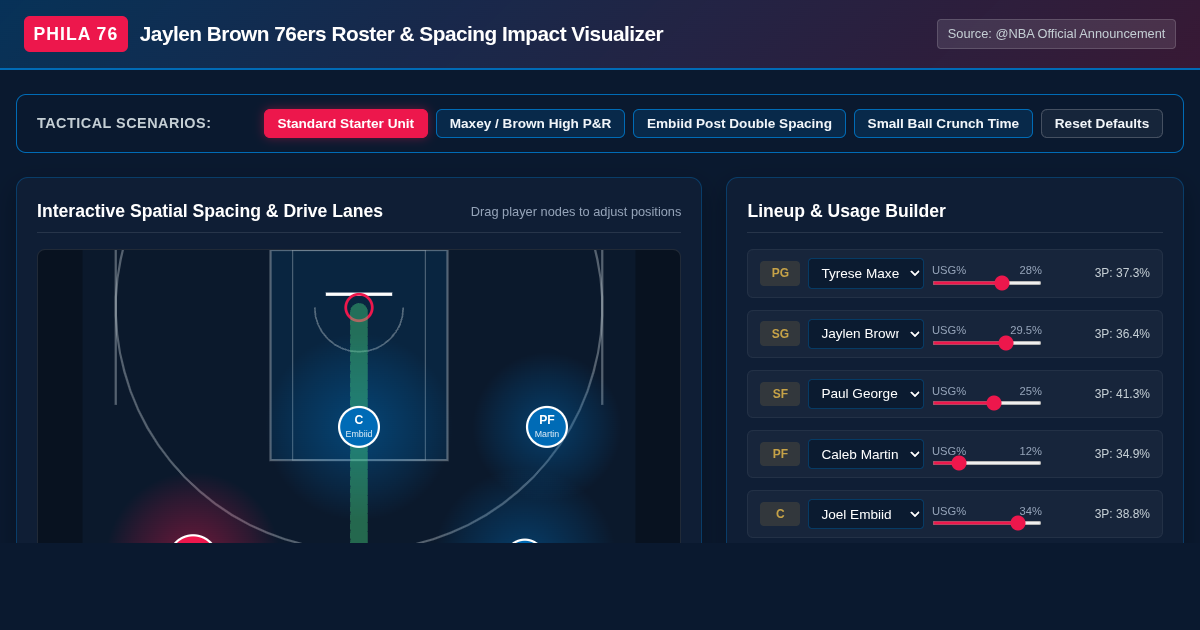Image resolution: width=1200 pixels, height=630 pixels.
Task: Click the Interactive Spatial Spacing & Drive Lanes heading
Action: tap(210, 211)
